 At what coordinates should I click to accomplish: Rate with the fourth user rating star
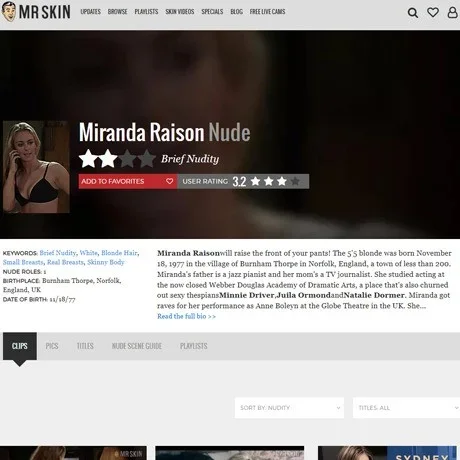click(x=295, y=181)
